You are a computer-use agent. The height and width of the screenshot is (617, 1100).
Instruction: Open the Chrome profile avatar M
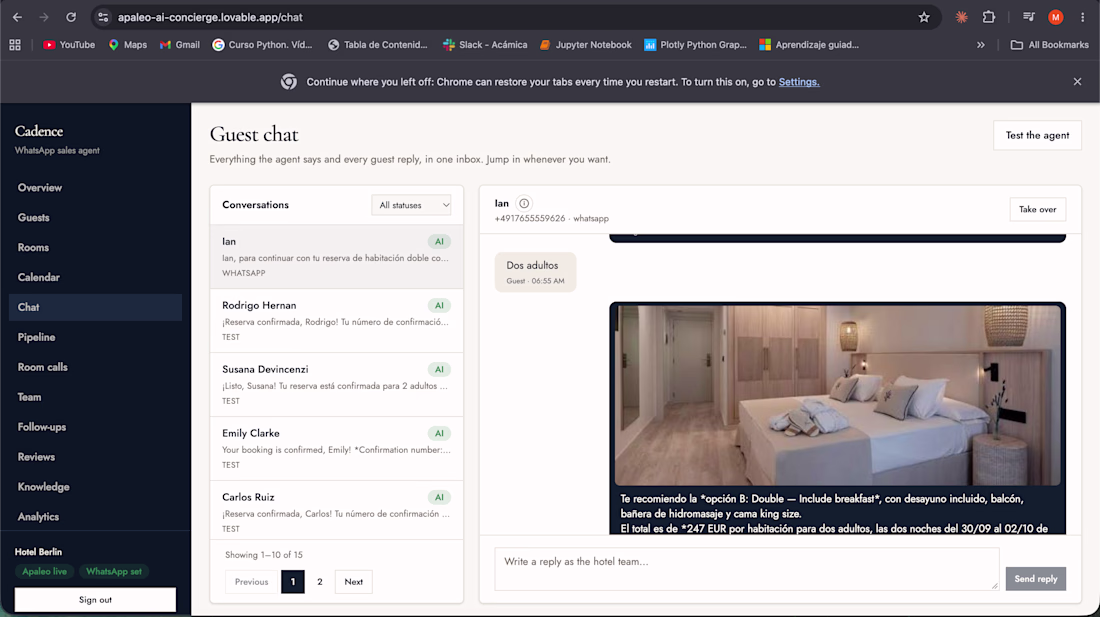click(x=1055, y=18)
